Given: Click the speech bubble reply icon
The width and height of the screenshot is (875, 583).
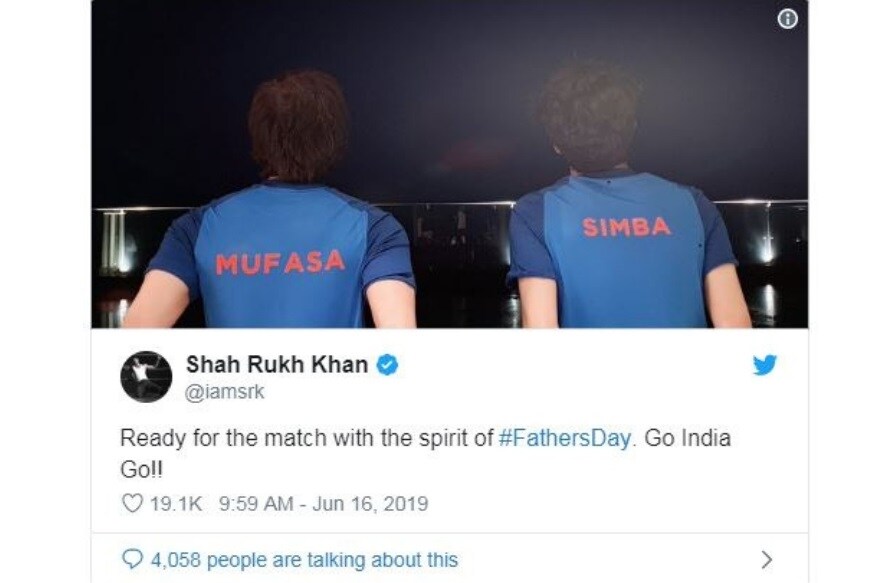Looking at the screenshot, I should pyautogui.click(x=132, y=559).
